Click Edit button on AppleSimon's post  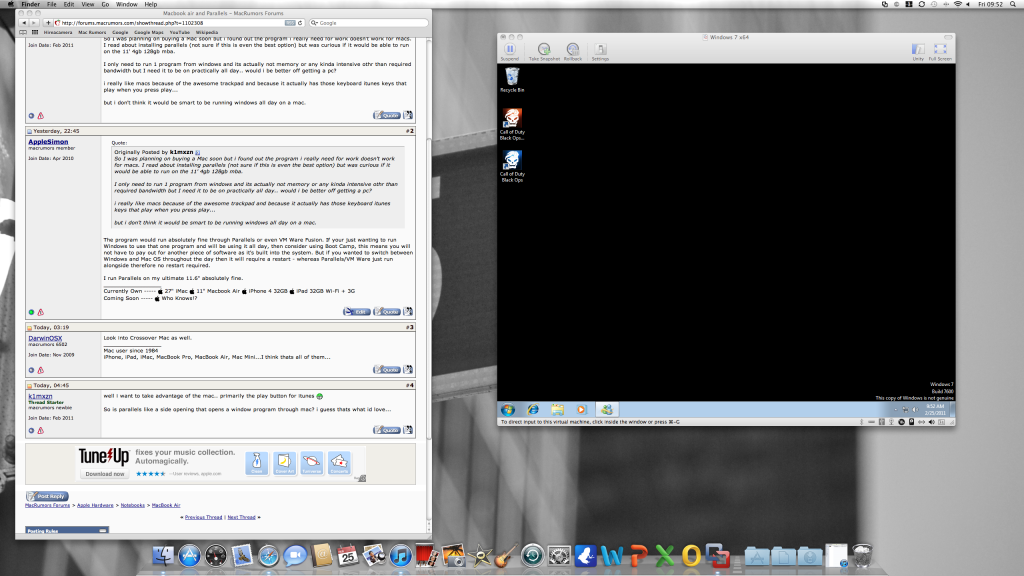[357, 312]
